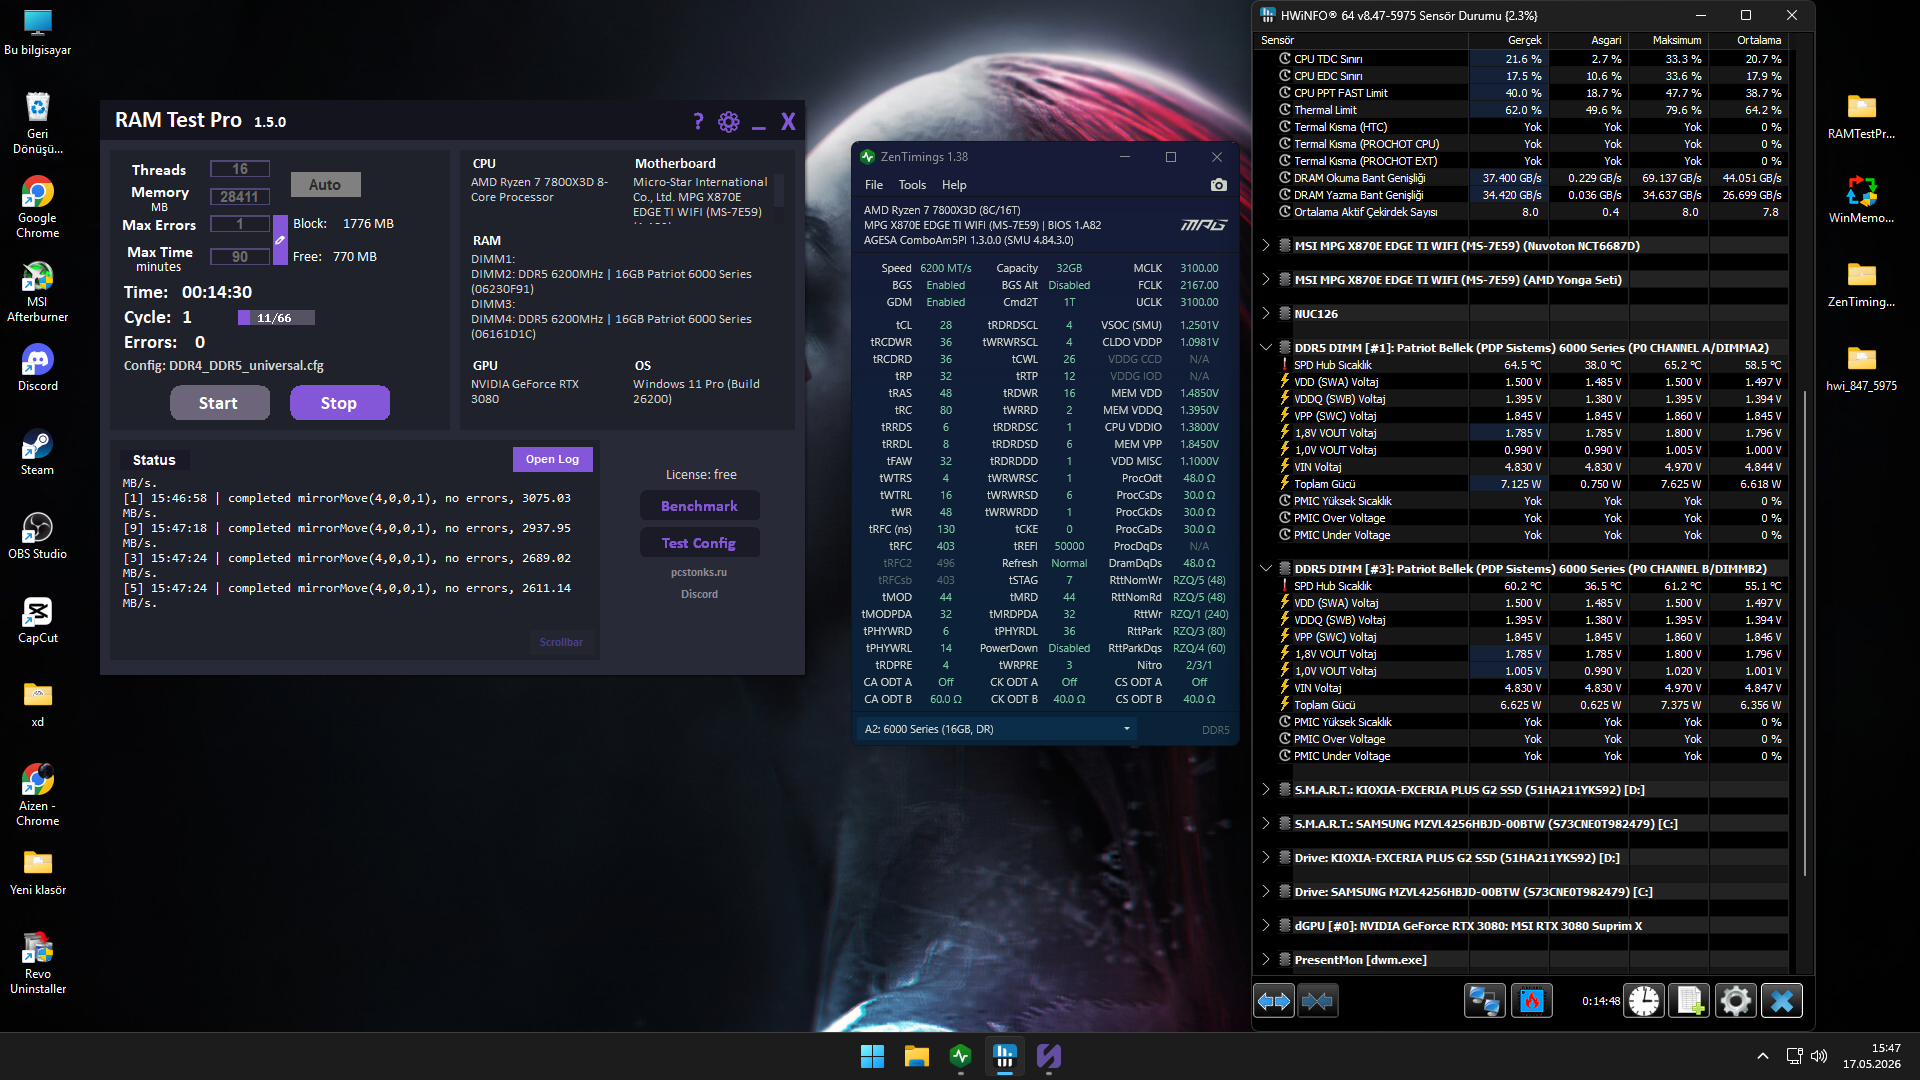This screenshot has height=1080, width=1920.
Task: Expand the NUC126 sensor group
Action: pyautogui.click(x=1266, y=314)
